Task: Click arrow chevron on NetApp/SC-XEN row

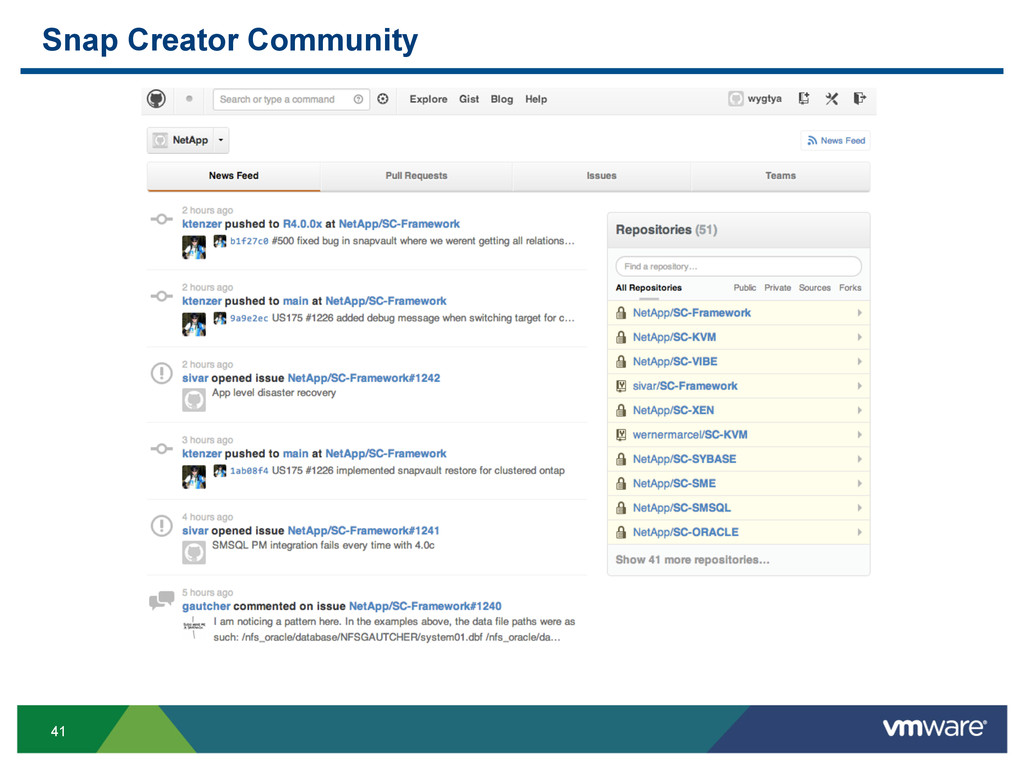Action: [859, 410]
